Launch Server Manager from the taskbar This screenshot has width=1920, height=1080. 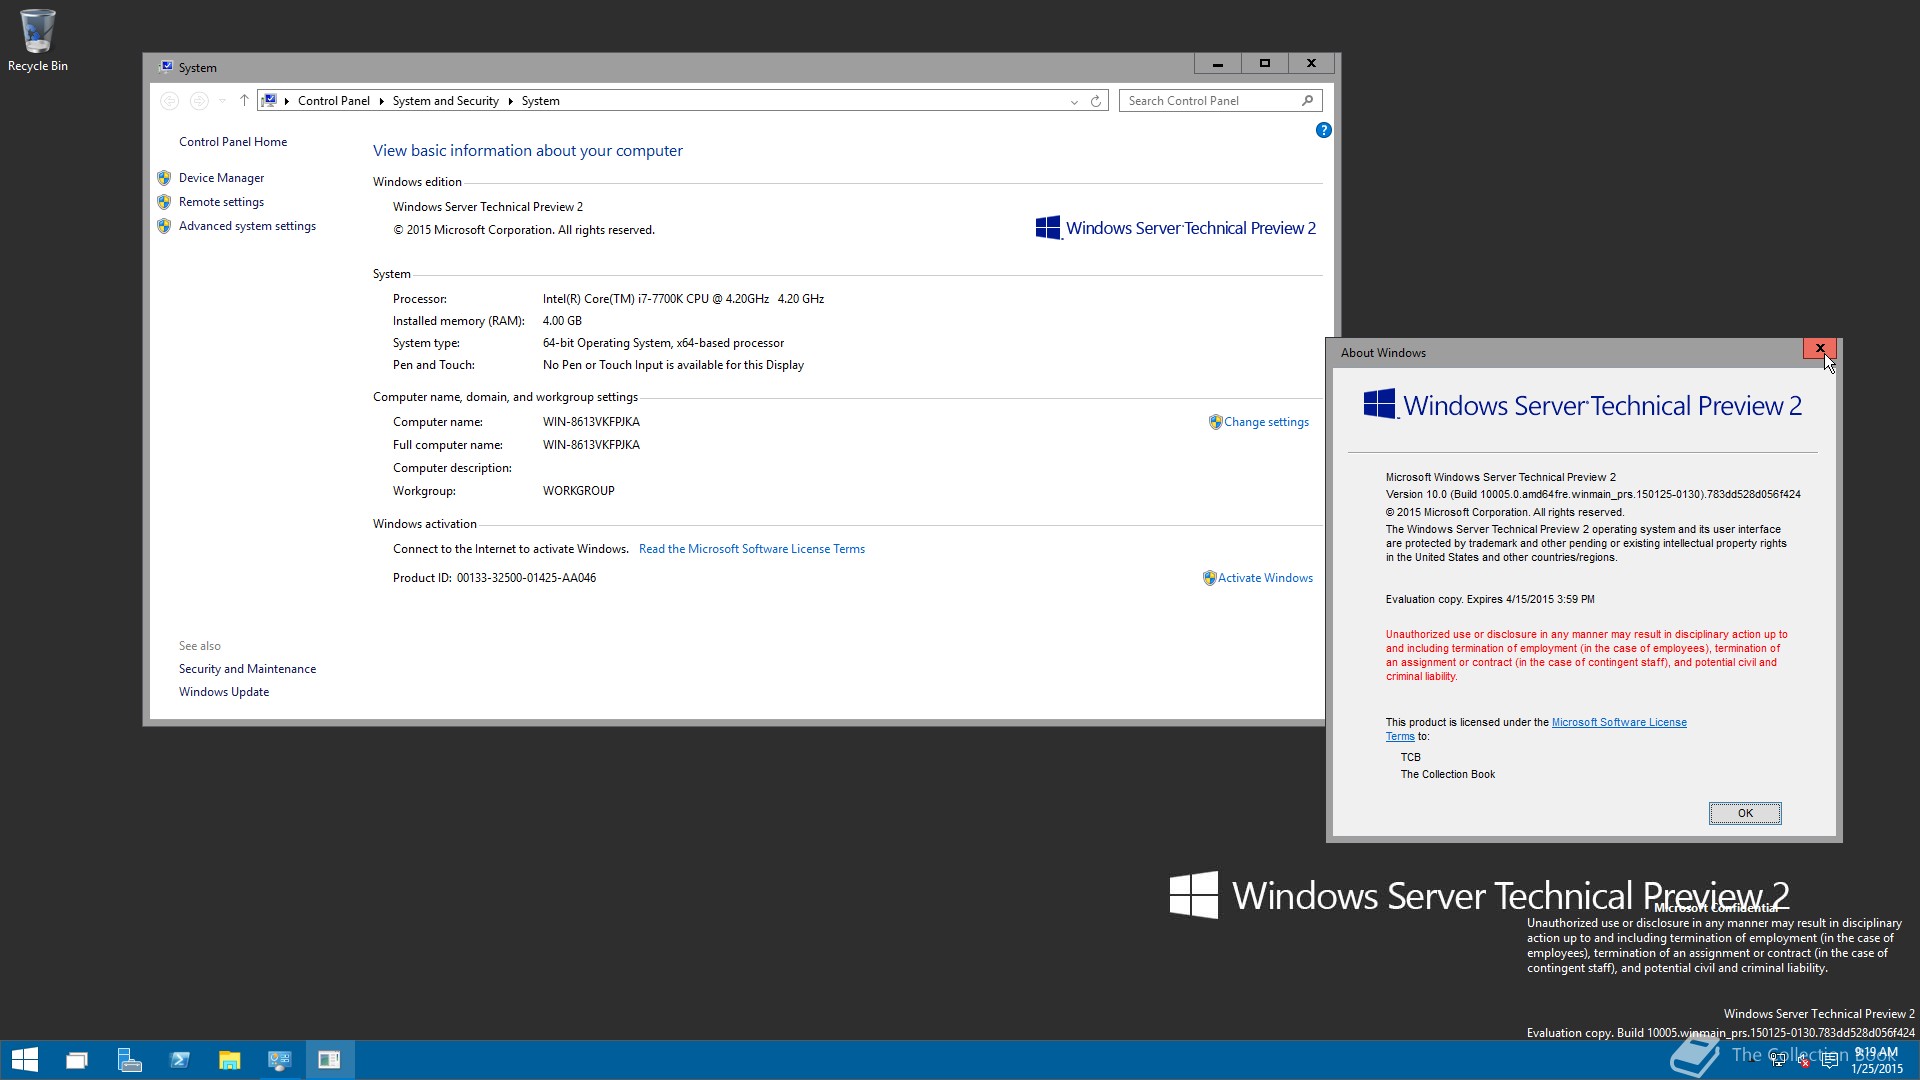coord(129,1060)
